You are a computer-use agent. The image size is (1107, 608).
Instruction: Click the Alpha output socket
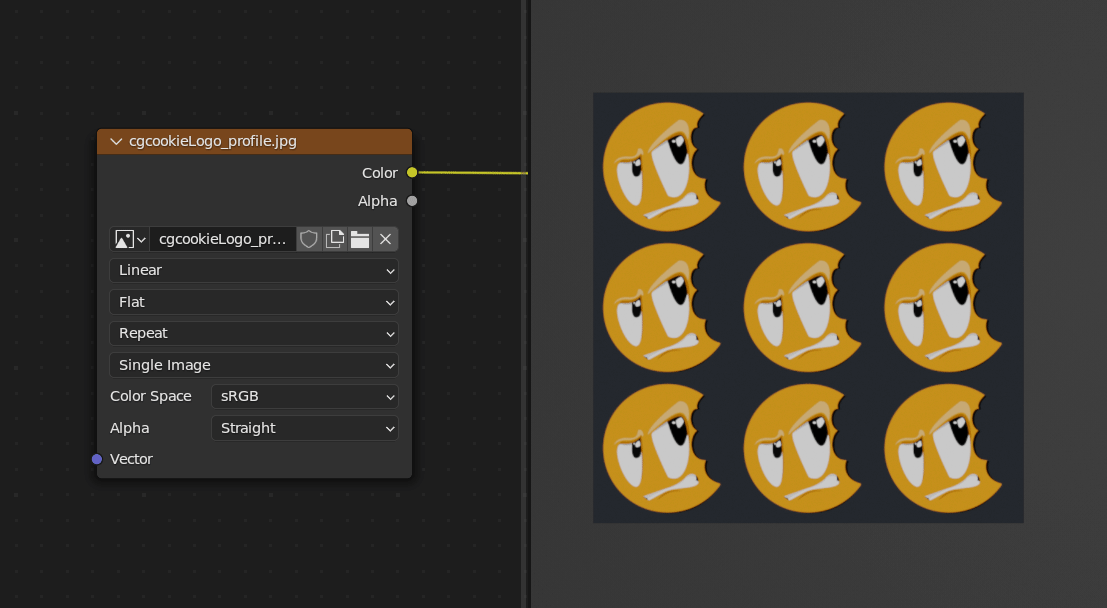[x=412, y=201]
